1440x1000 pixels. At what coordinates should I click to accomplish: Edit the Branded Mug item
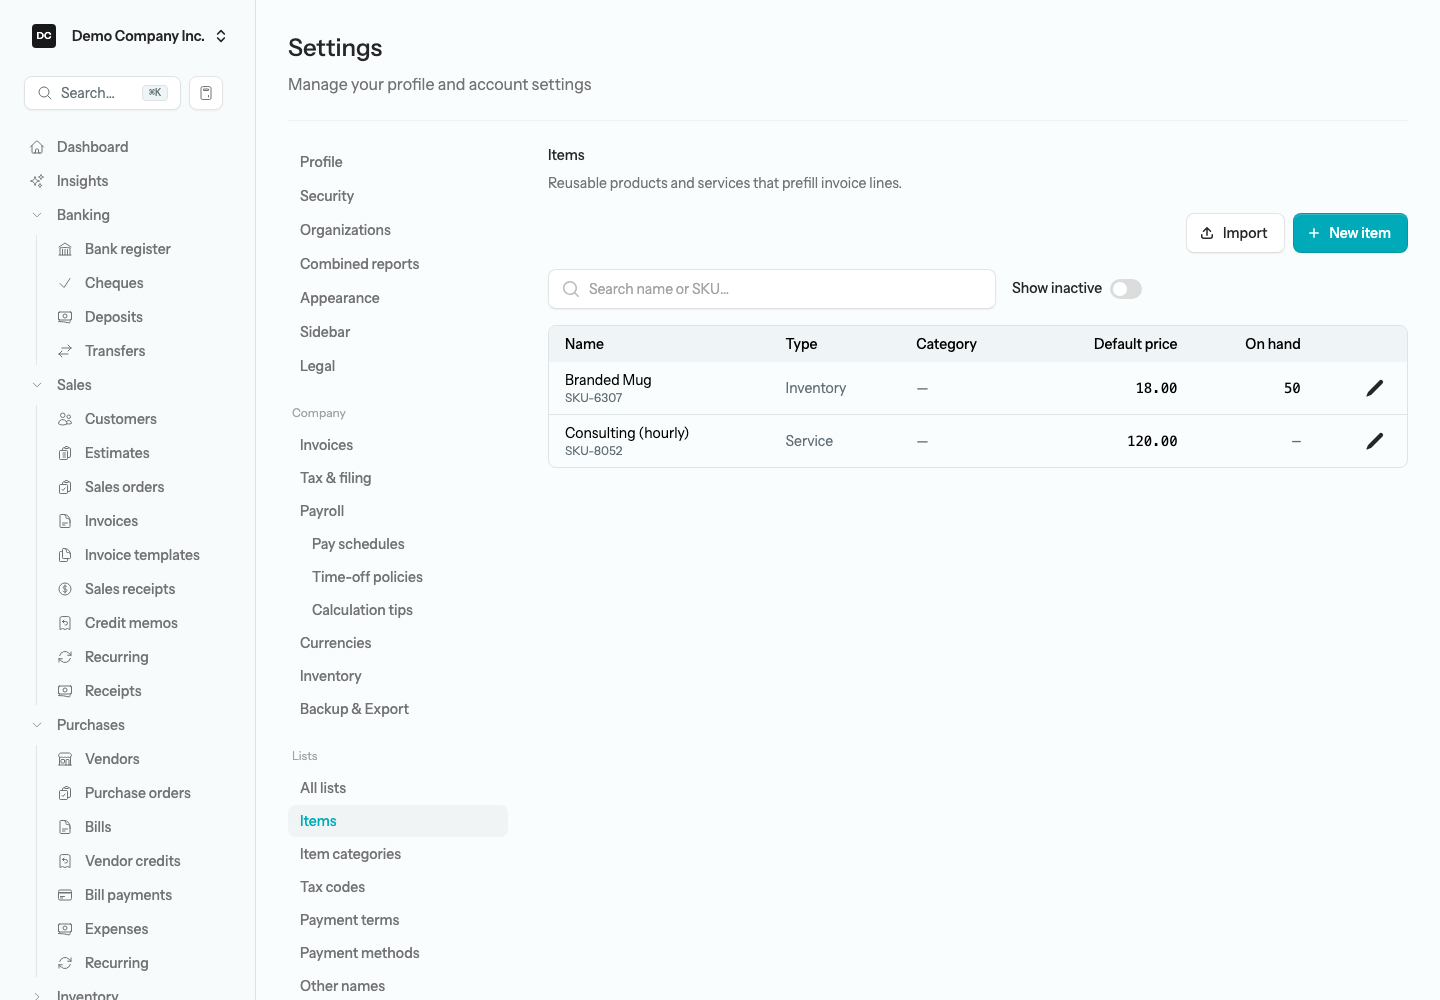(x=1375, y=388)
